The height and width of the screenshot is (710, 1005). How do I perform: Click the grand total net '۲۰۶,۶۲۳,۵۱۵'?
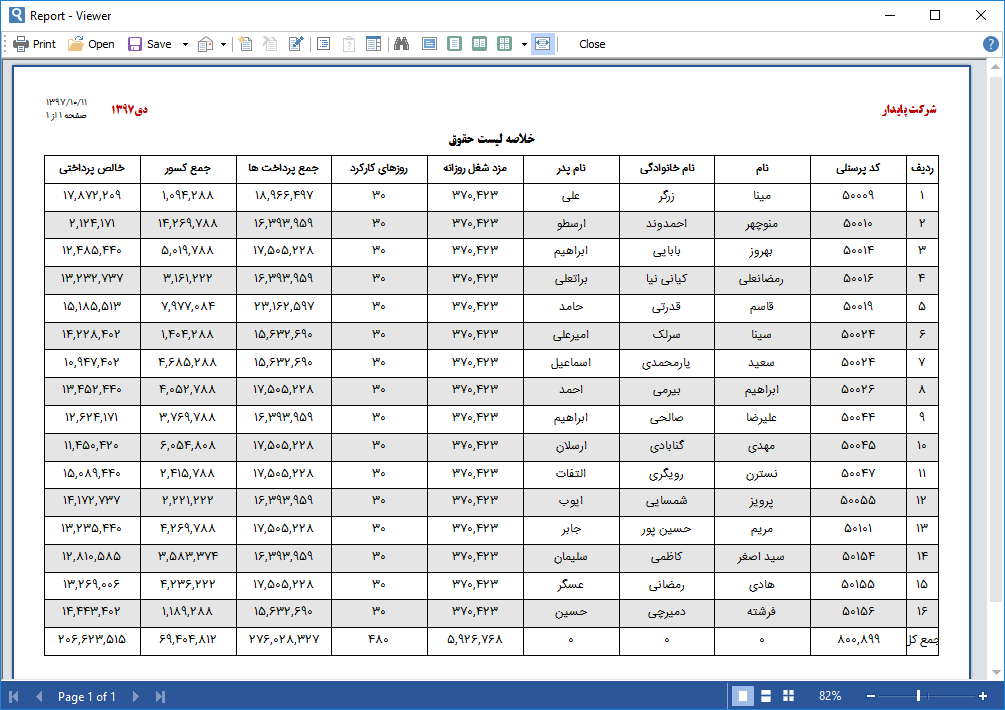tap(92, 640)
